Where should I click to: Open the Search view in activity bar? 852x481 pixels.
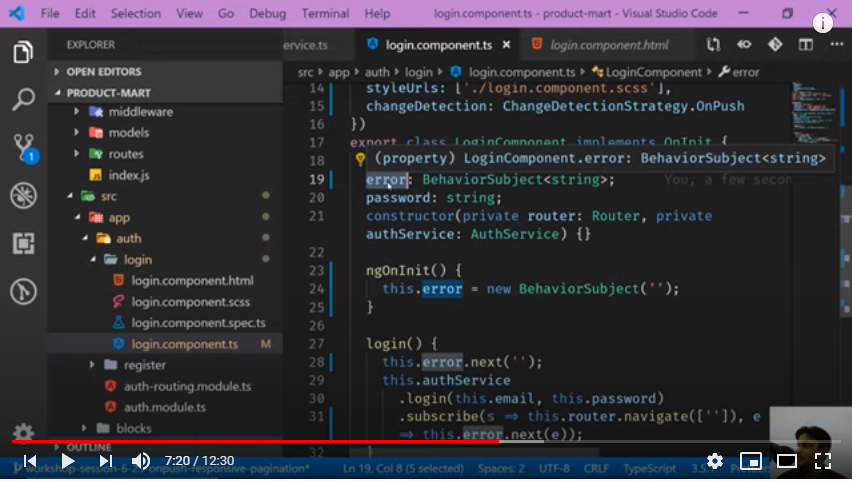pos(23,99)
